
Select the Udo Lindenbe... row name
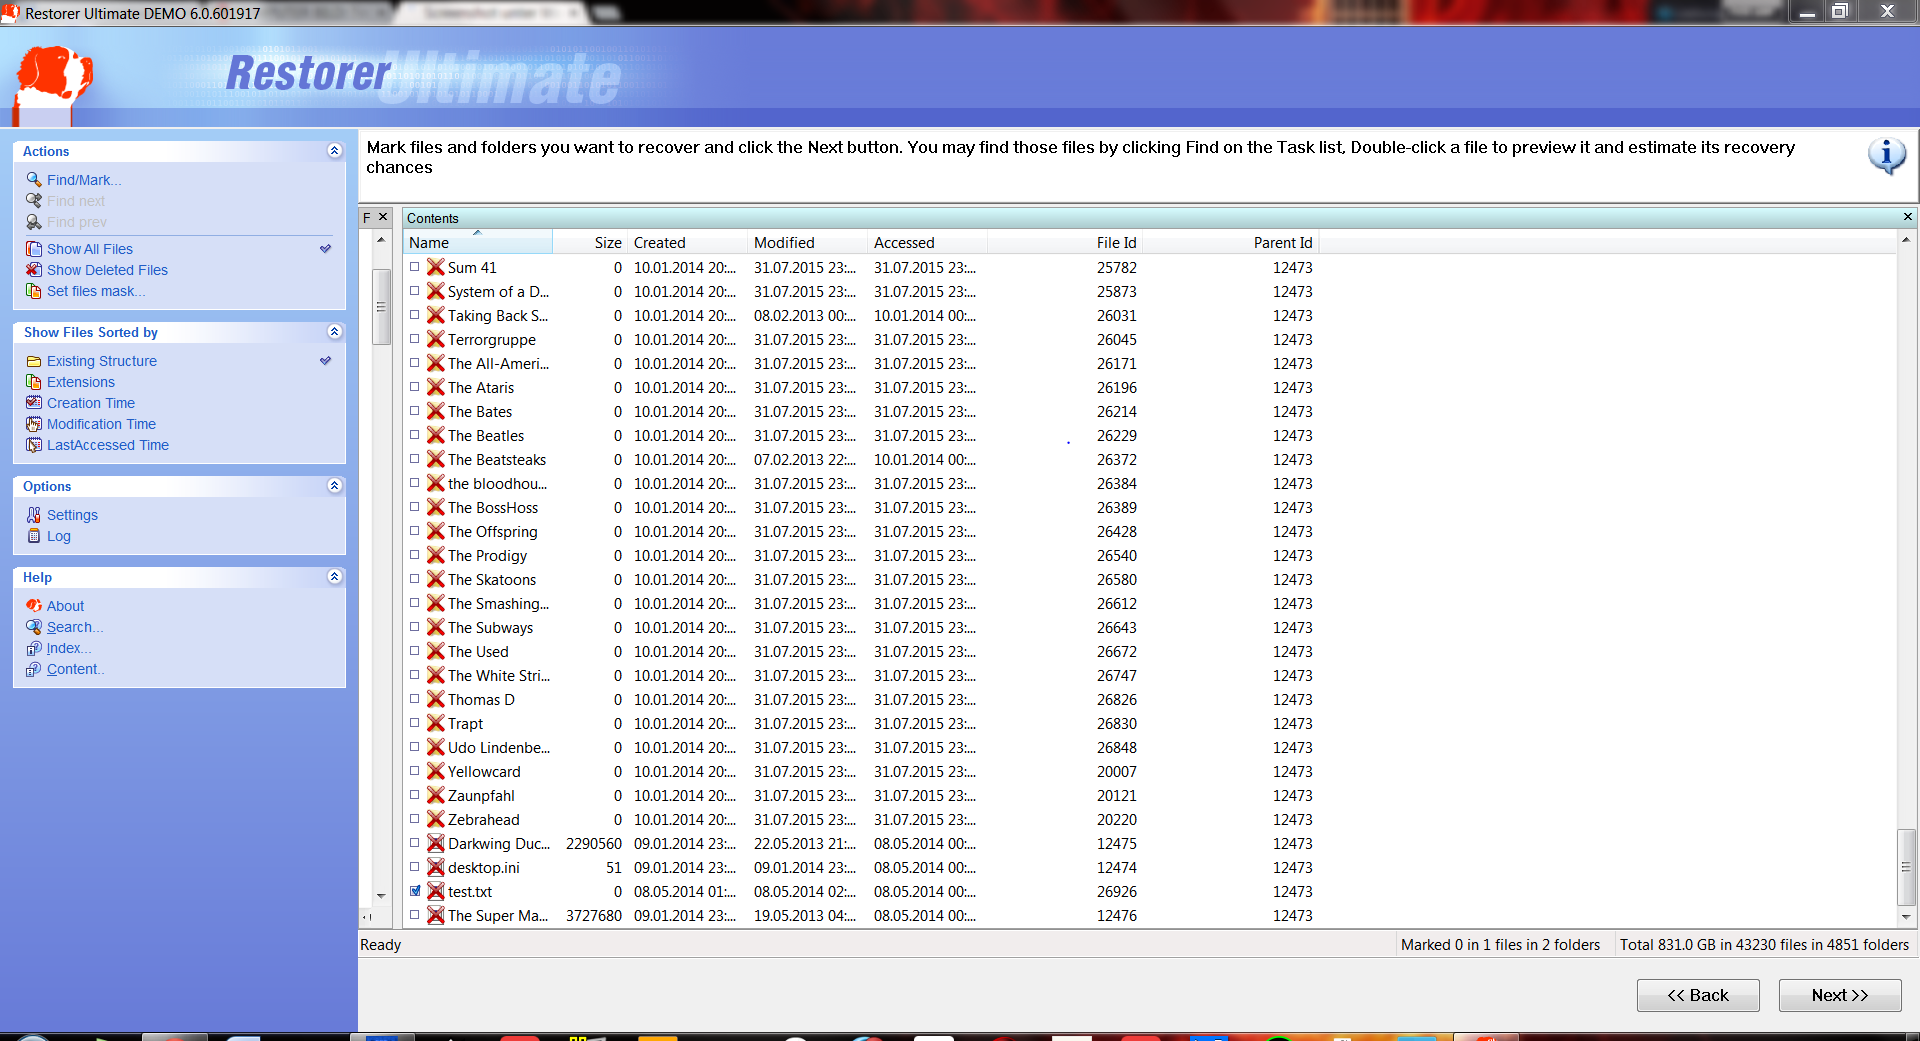coord(499,747)
